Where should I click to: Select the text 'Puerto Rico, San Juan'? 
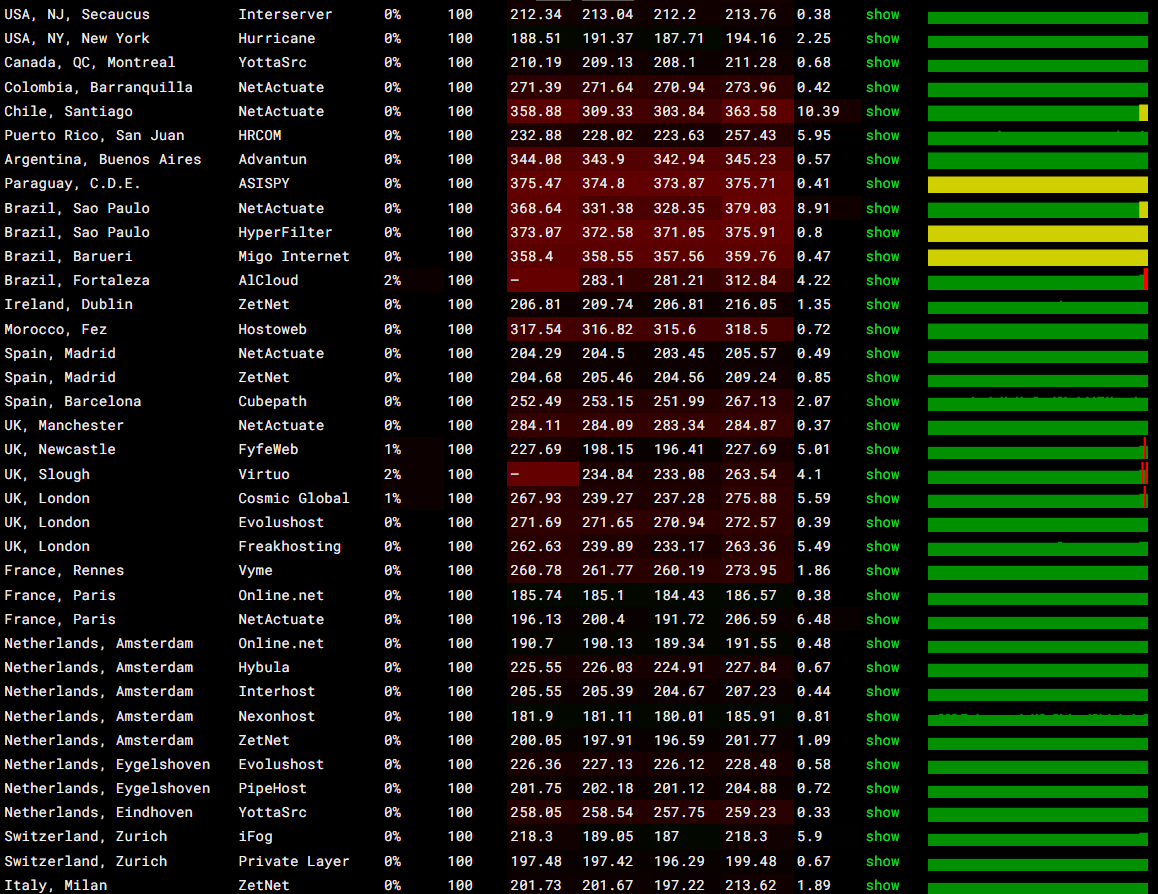coord(95,135)
